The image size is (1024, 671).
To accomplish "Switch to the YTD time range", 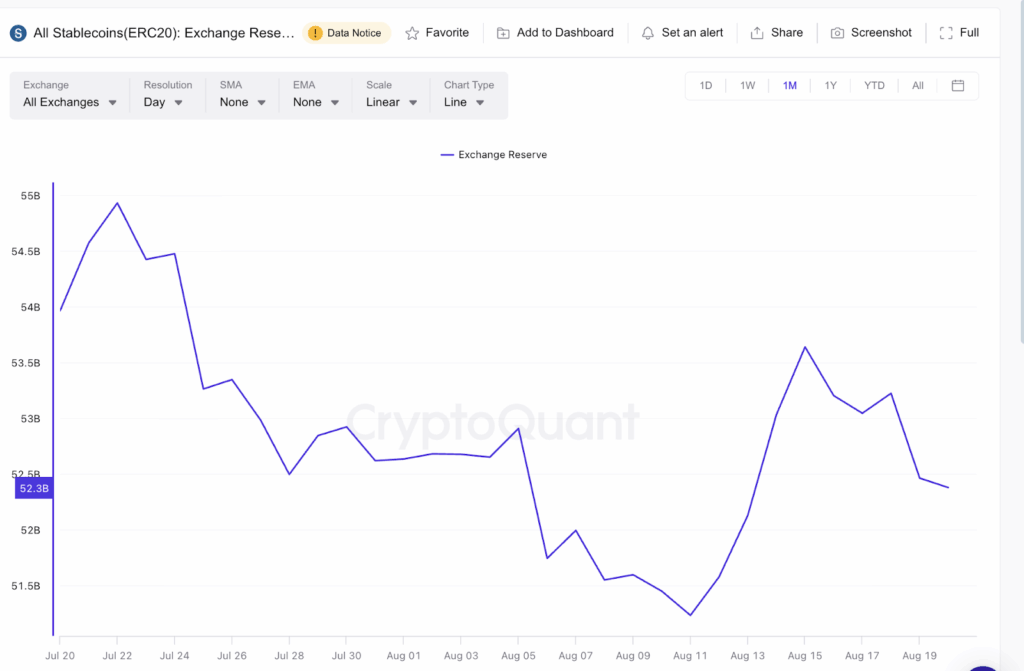I will 874,86.
